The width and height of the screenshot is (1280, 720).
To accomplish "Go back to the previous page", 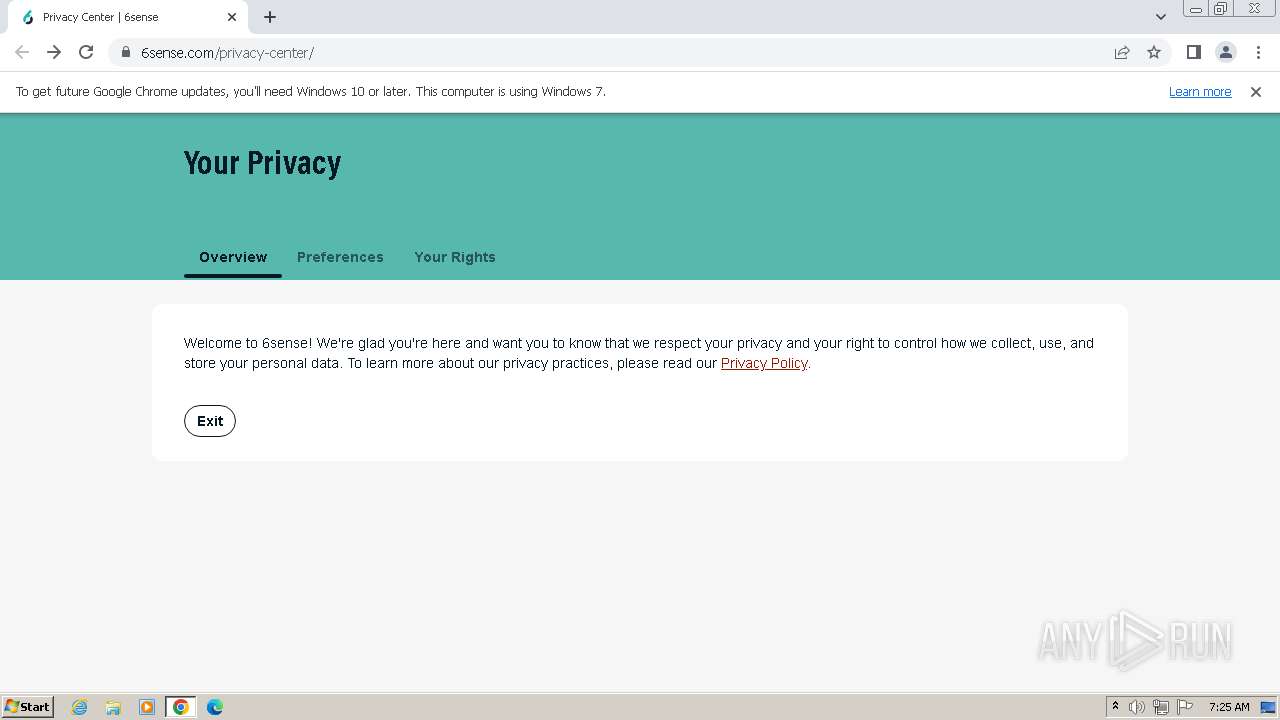I will click(x=22, y=52).
